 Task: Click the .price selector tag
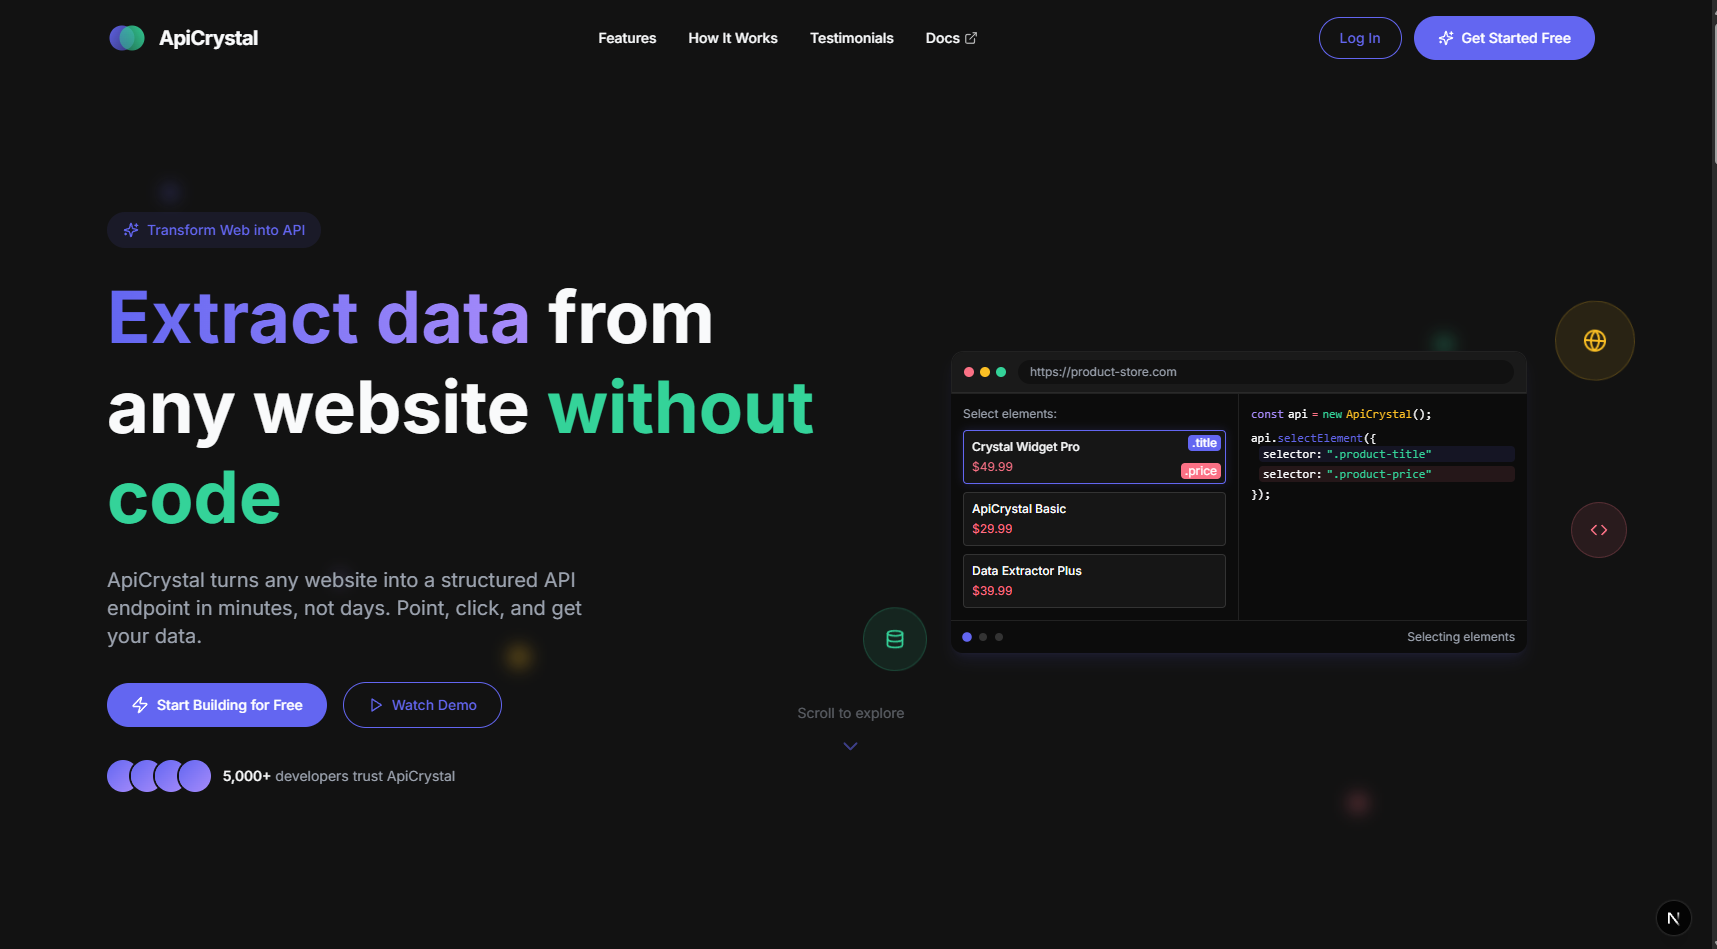(x=1201, y=471)
